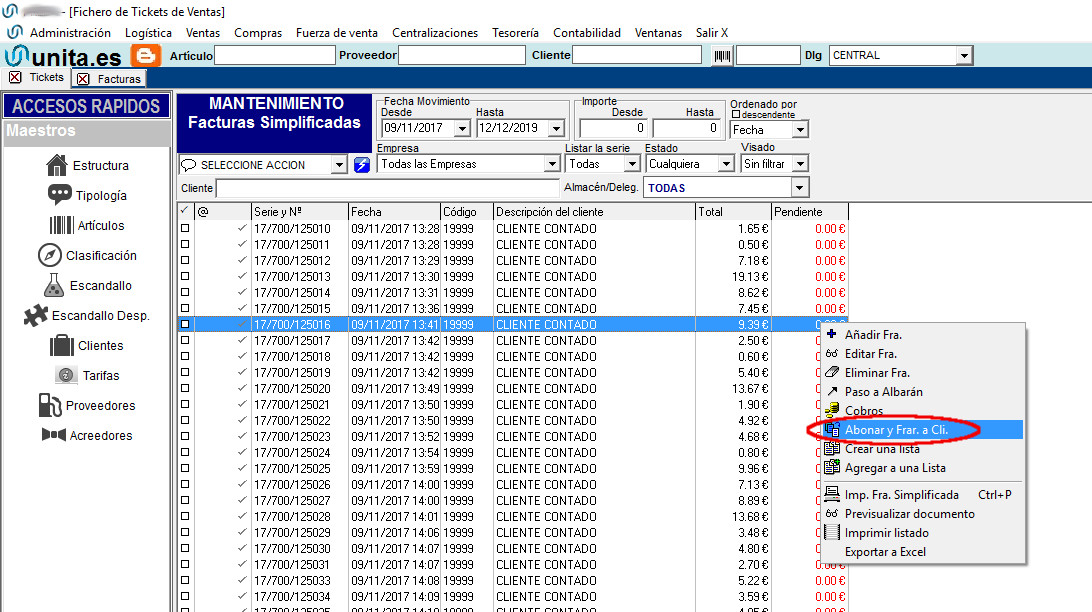Image resolution: width=1092 pixels, height=612 pixels.
Task: Open the Visado Sin filtrar dropdown
Action: 800,164
